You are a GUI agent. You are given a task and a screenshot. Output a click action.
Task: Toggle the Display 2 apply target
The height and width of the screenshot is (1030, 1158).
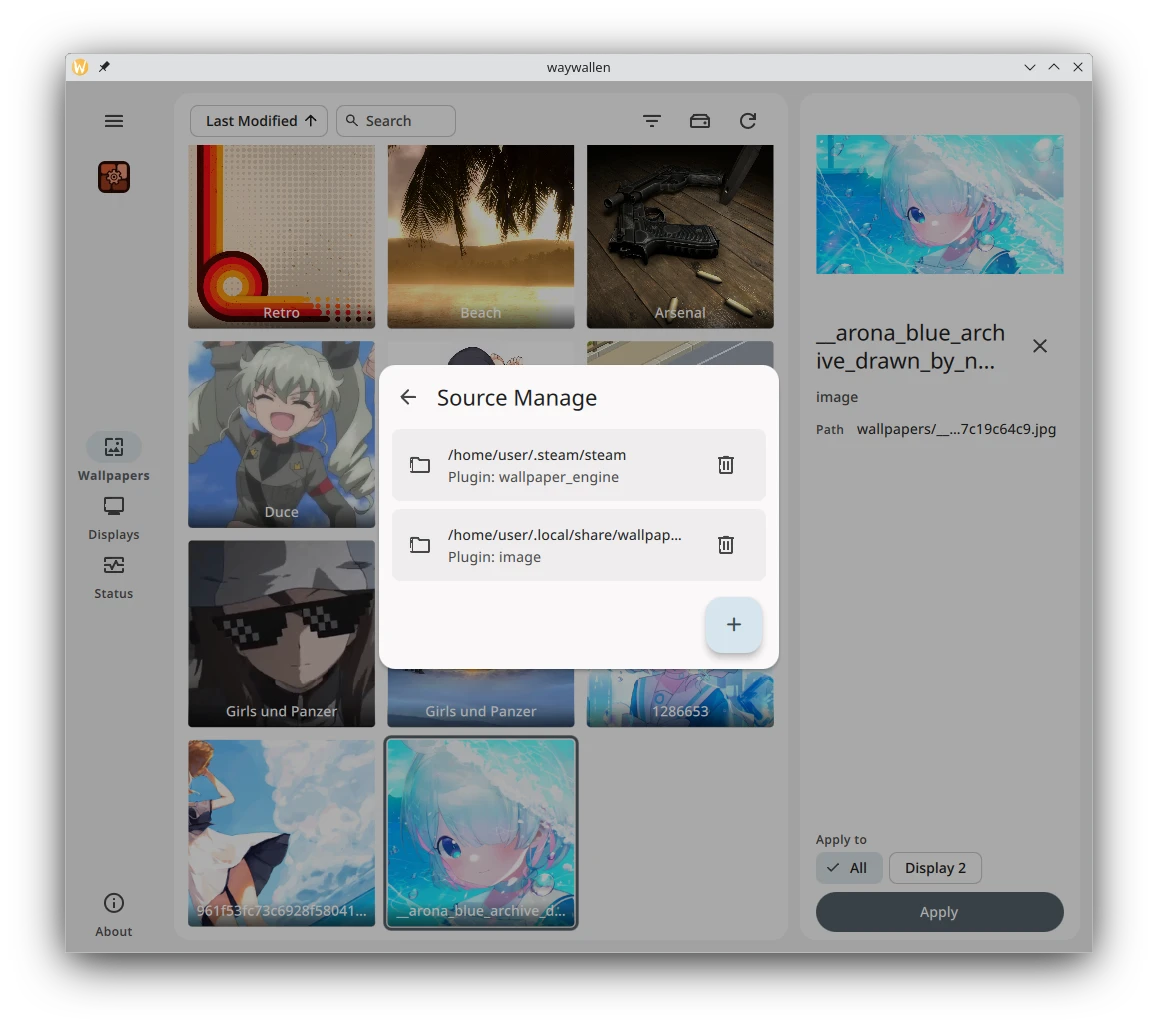click(x=935, y=868)
